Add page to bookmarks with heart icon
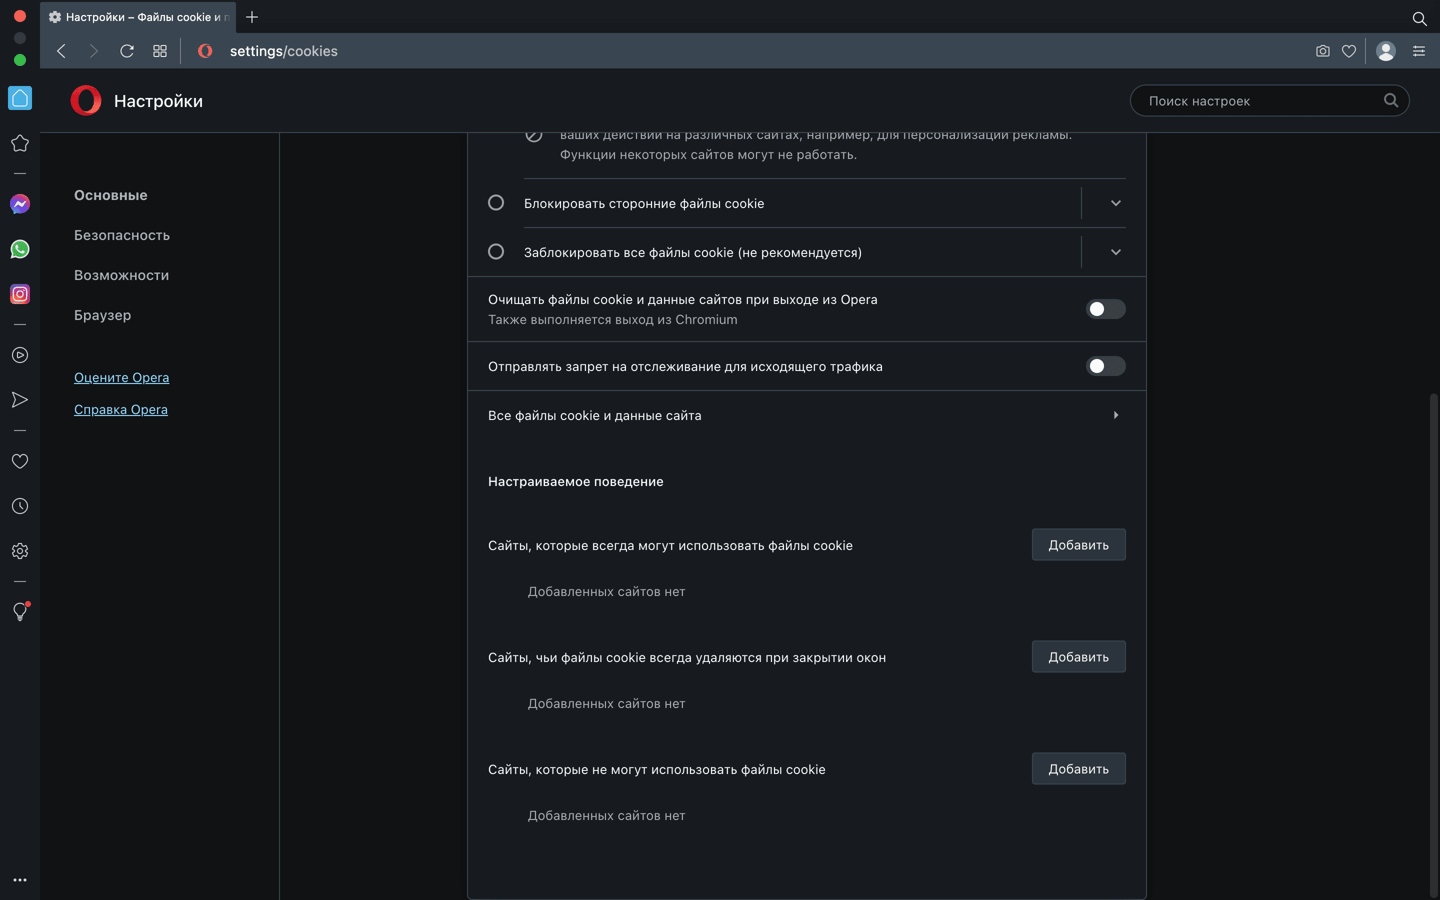 coord(1349,51)
